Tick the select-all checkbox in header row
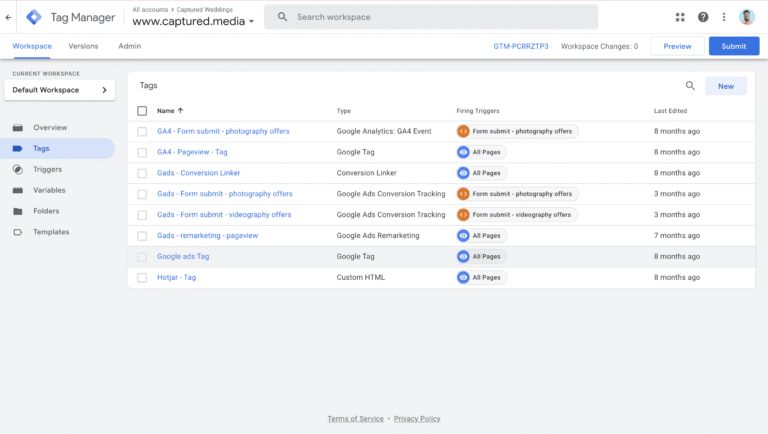The height and width of the screenshot is (434, 768). [x=142, y=111]
